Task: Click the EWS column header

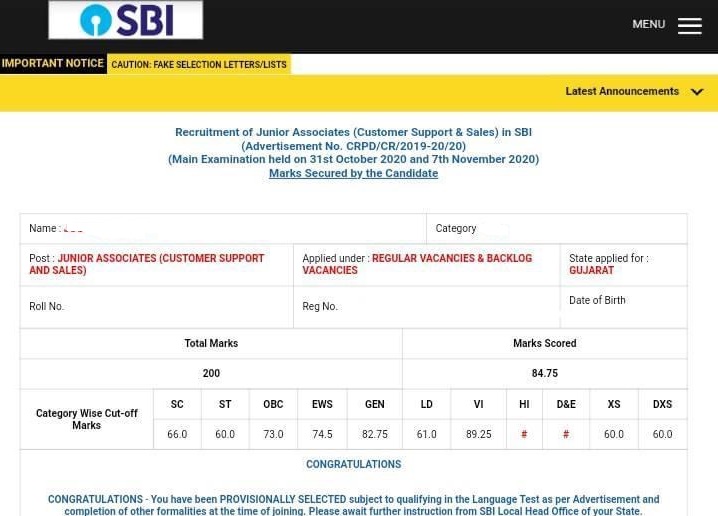Action: (322, 404)
